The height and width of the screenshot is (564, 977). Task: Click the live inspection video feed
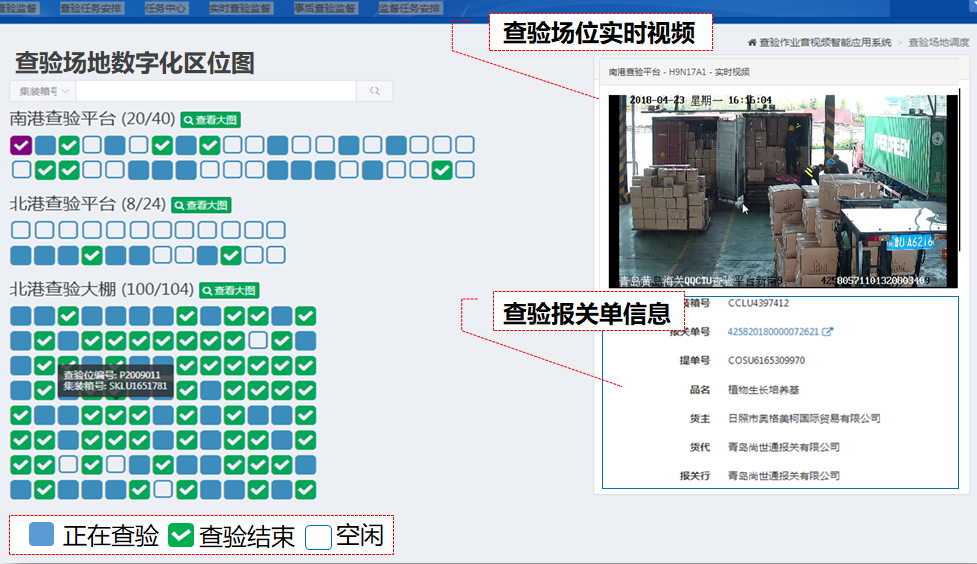783,191
